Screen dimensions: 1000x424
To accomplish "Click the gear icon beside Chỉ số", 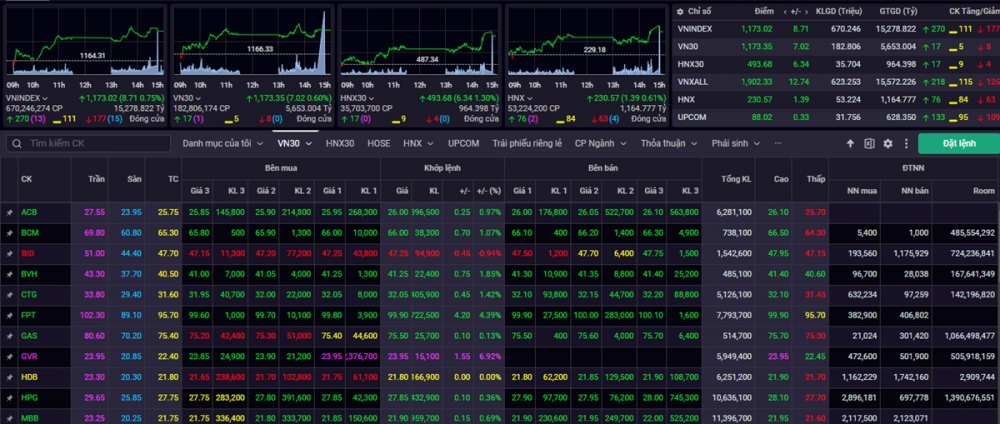I will pyautogui.click(x=680, y=11).
